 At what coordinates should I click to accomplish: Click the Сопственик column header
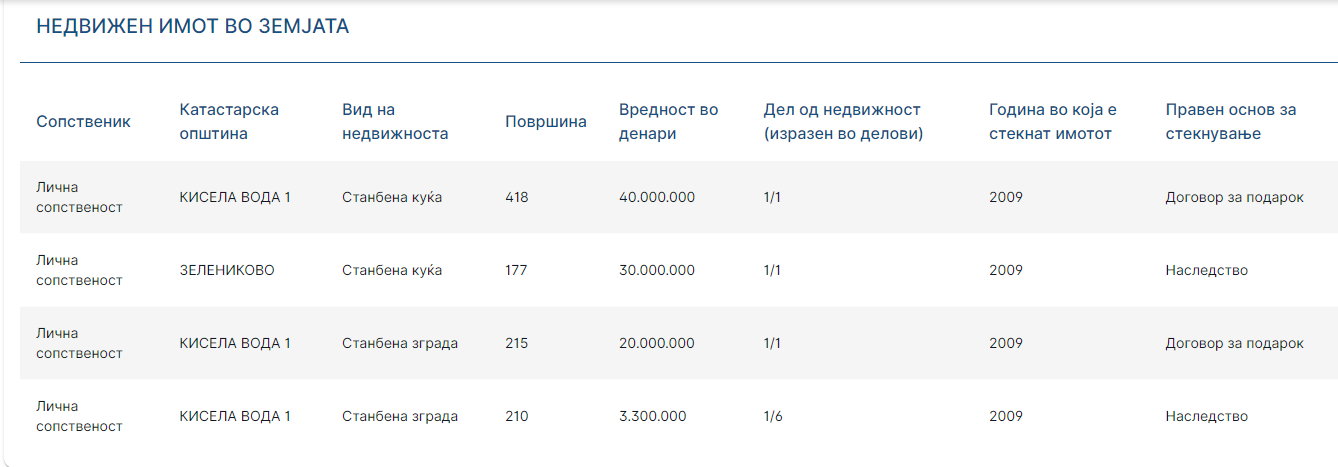click(83, 121)
